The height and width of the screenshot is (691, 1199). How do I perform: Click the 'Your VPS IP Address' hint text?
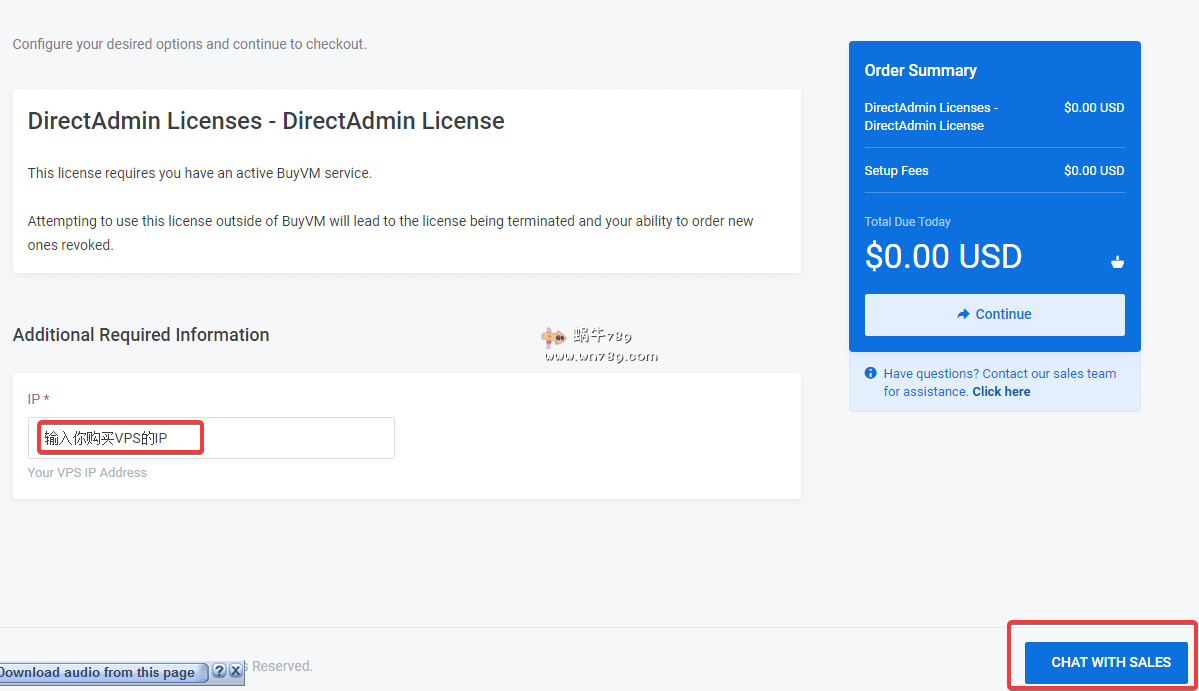pos(87,472)
